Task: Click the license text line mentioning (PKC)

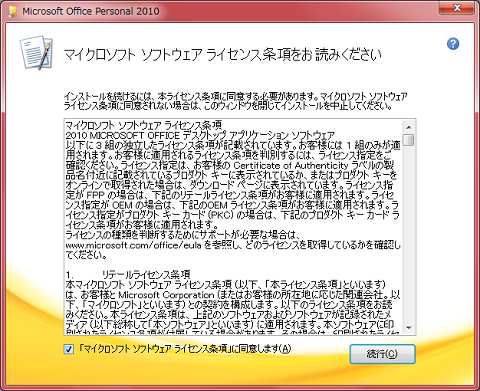Action: pyautogui.click(x=232, y=215)
